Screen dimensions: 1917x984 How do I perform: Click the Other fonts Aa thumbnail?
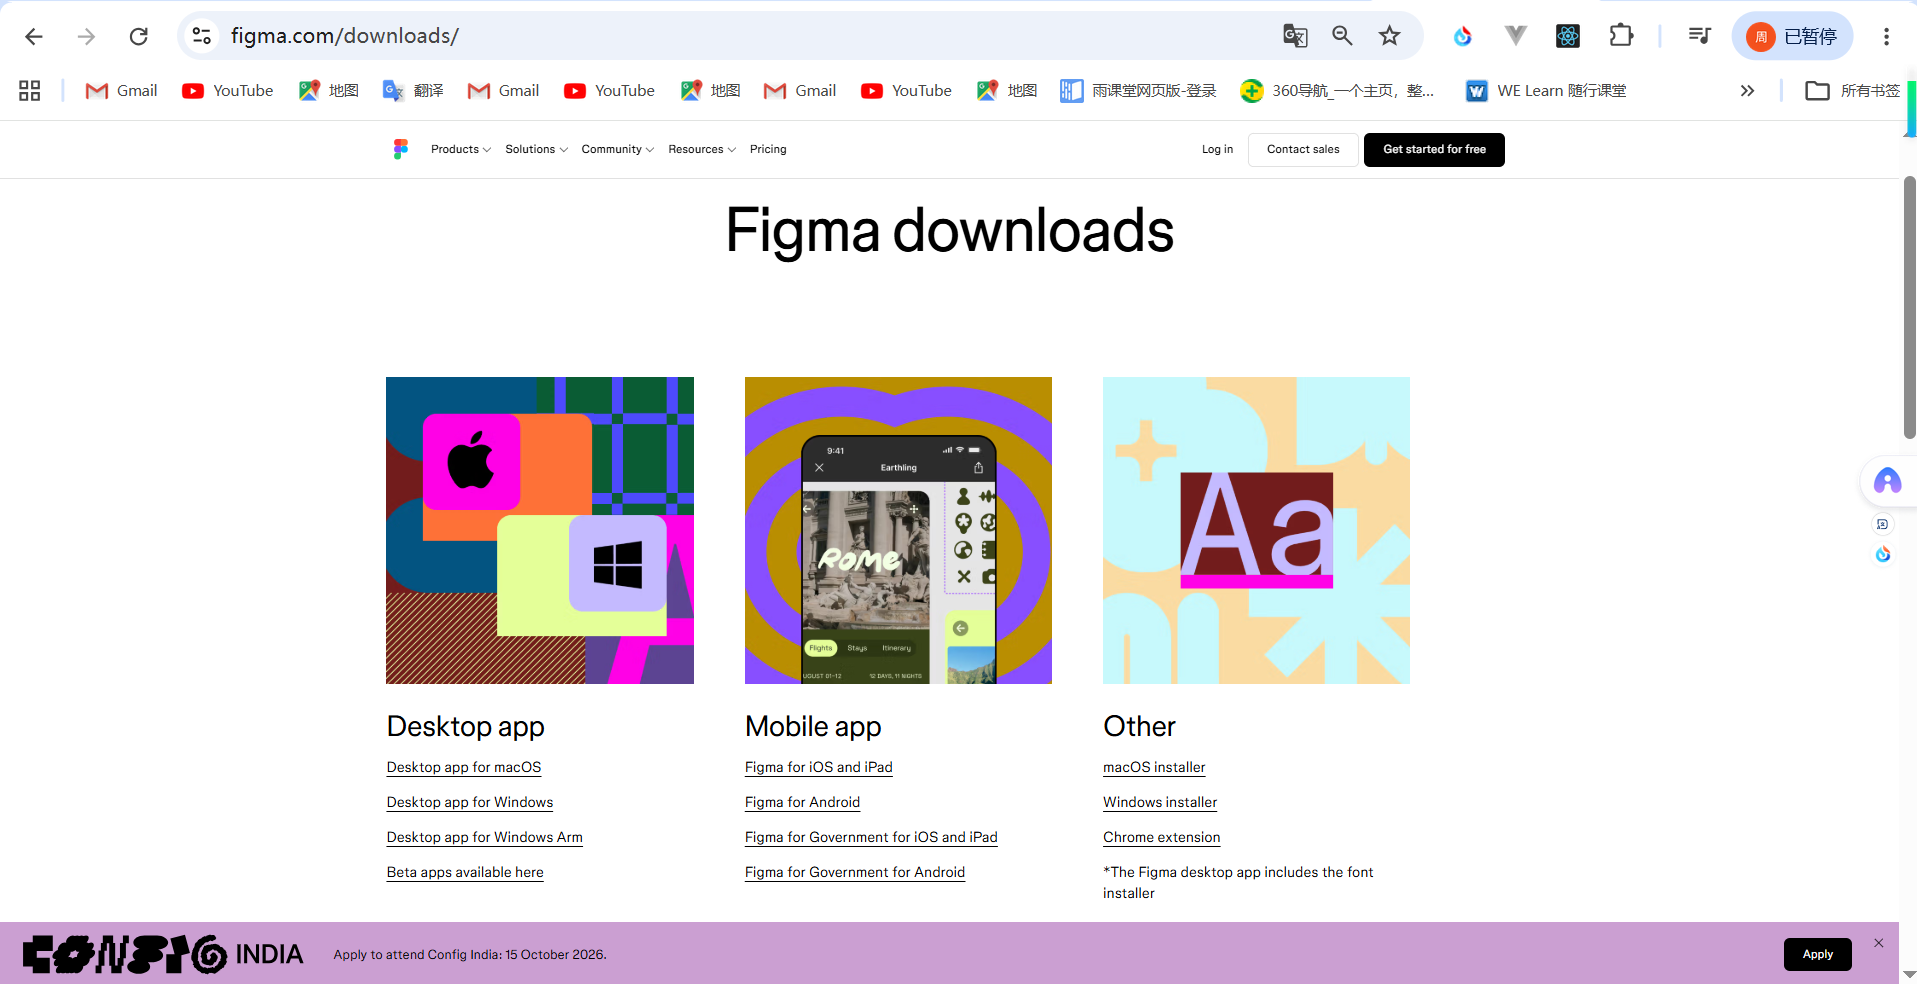tap(1256, 530)
